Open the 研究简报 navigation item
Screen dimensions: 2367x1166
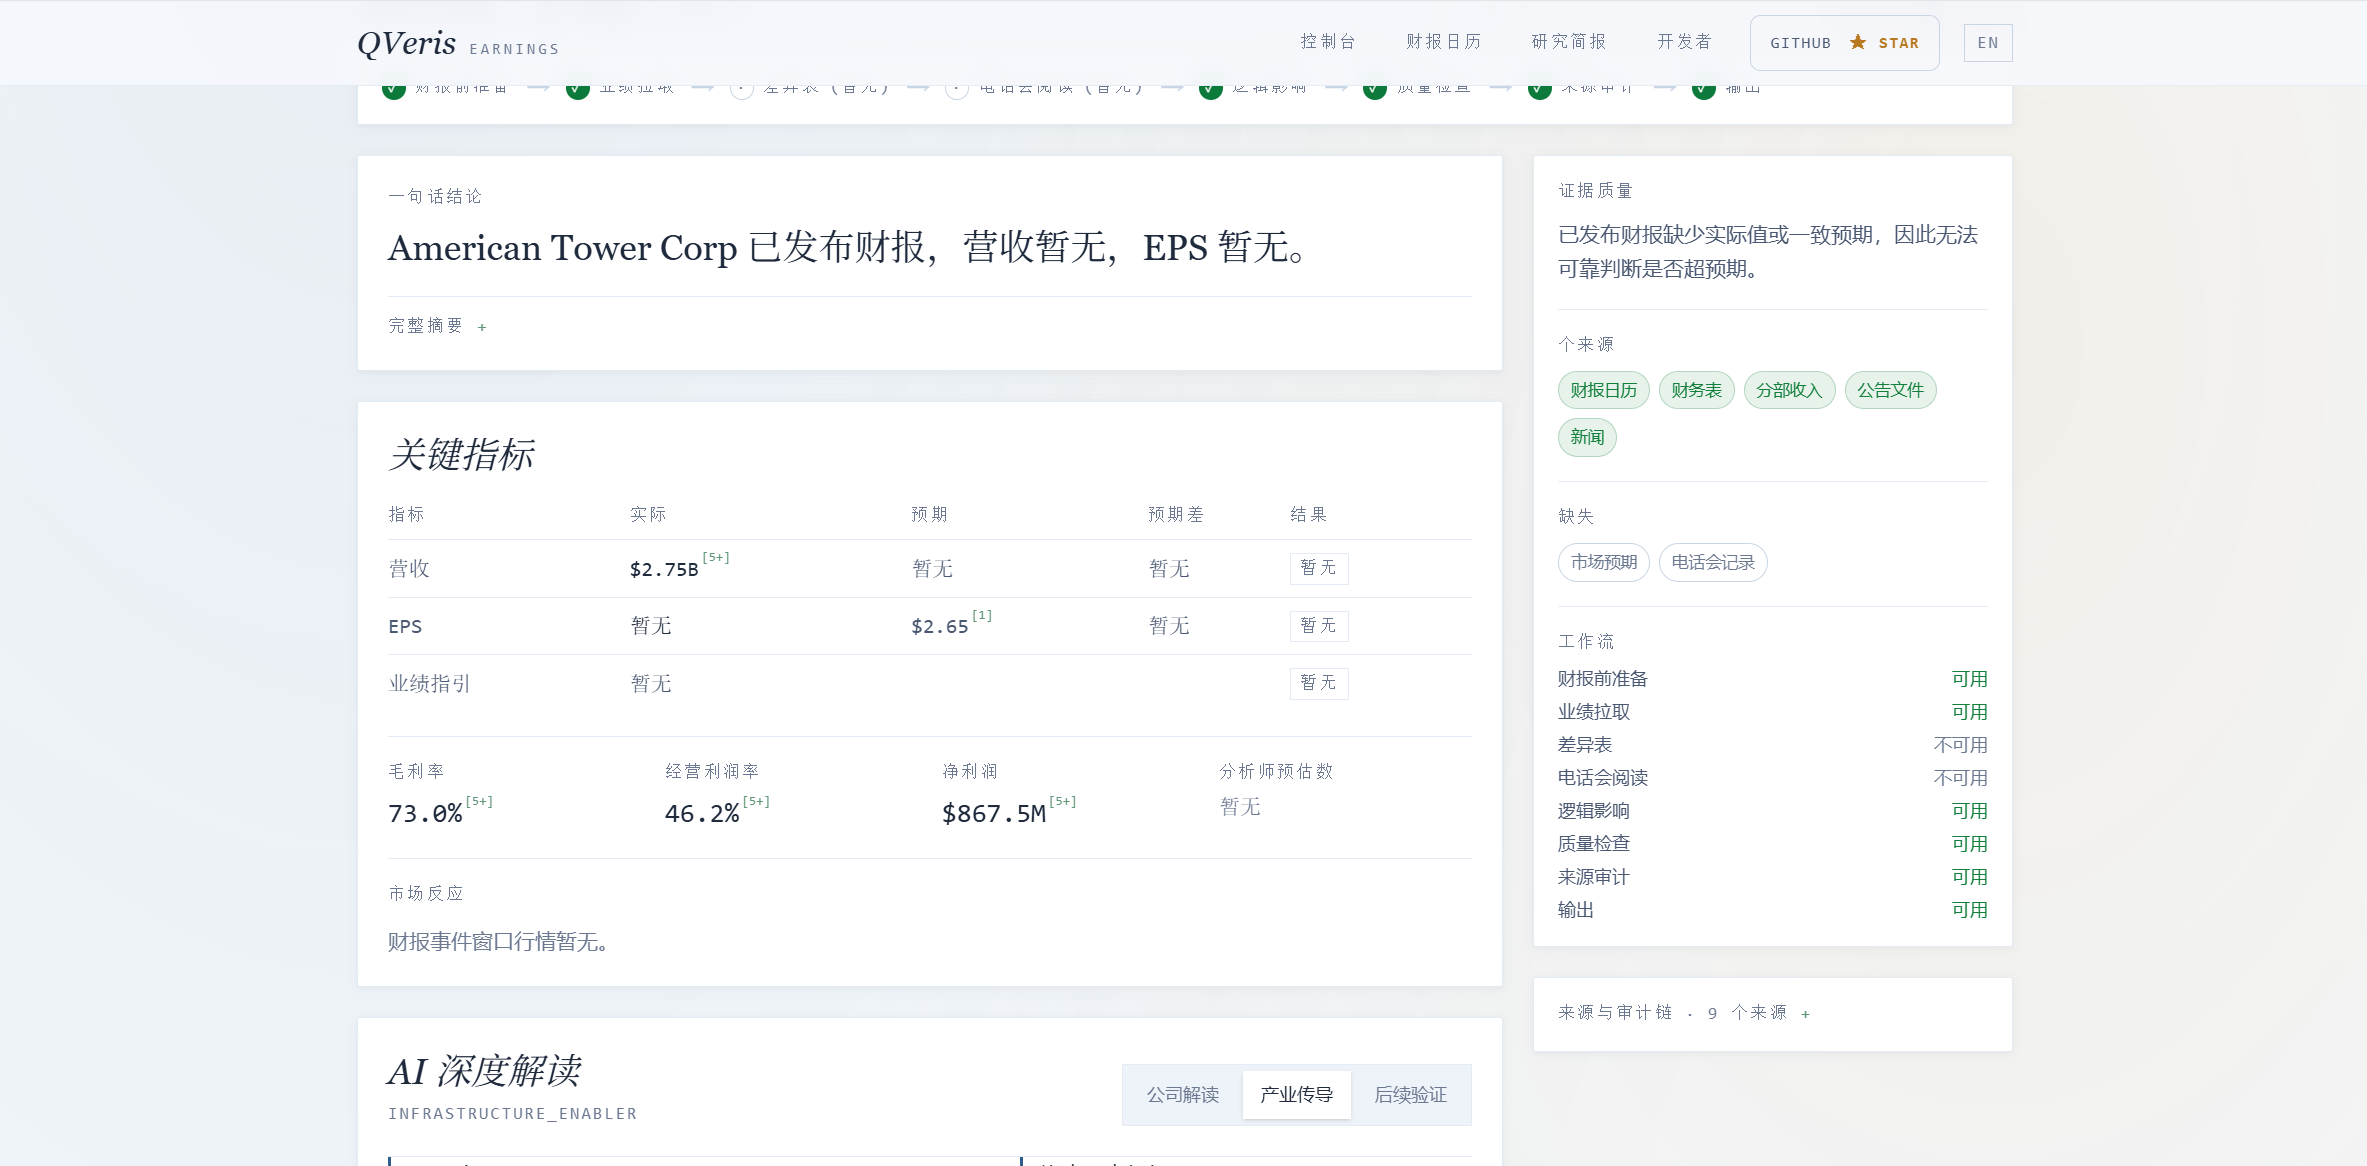click(1569, 42)
